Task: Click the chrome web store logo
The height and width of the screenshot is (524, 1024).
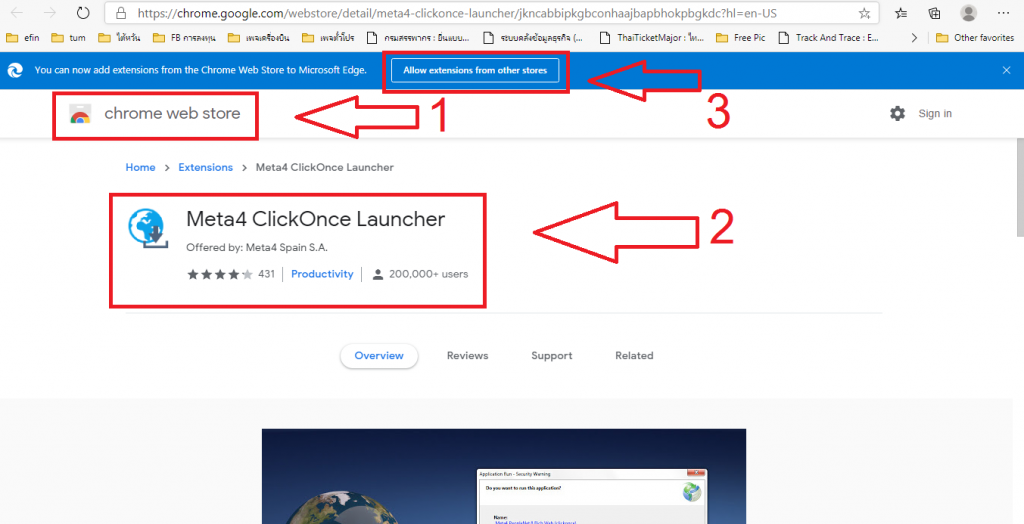Action: pos(80,114)
